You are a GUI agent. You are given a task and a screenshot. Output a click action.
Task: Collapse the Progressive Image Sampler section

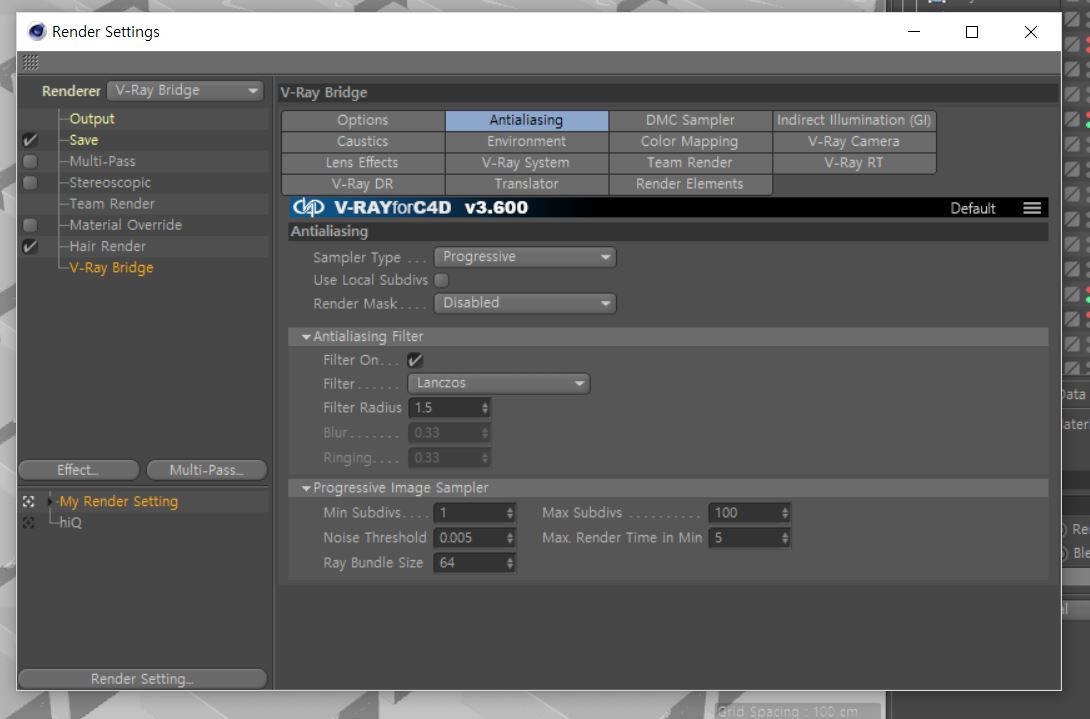pyautogui.click(x=306, y=488)
